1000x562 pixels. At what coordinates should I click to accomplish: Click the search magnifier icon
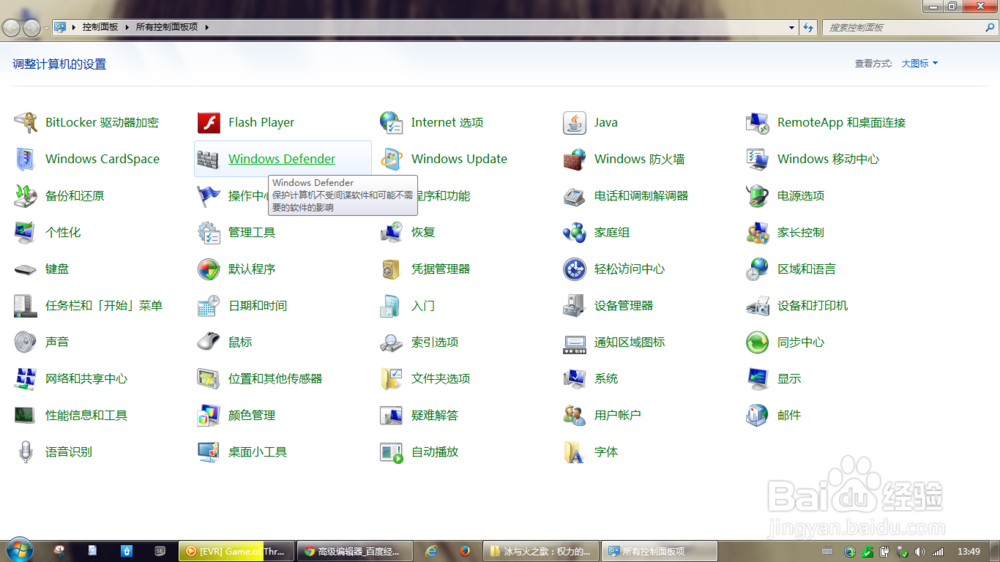990,27
